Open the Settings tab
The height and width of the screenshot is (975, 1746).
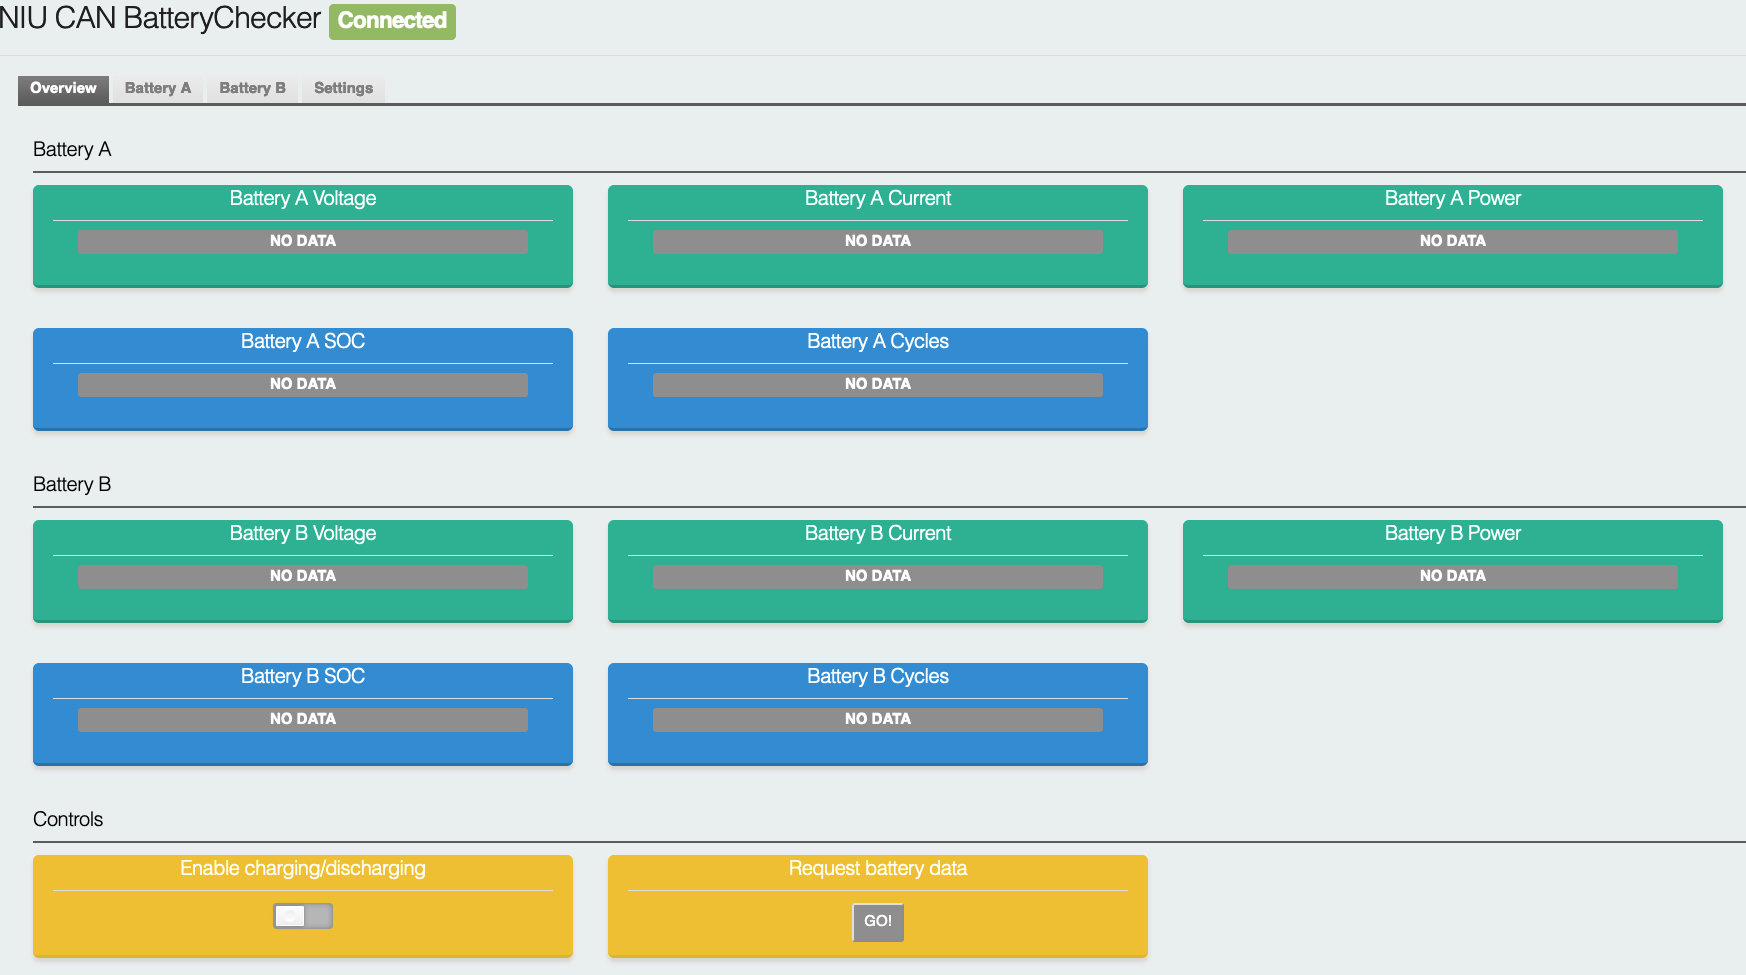pos(343,88)
